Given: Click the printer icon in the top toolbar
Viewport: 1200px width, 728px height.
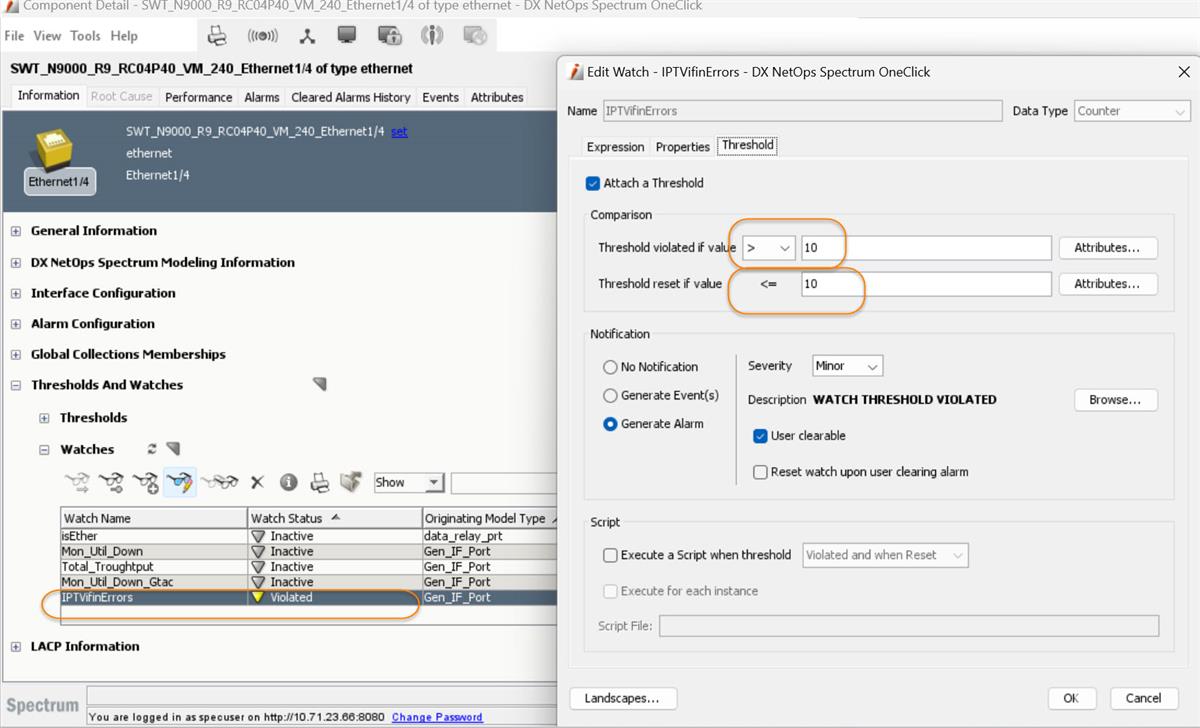Looking at the screenshot, I should [x=217, y=36].
